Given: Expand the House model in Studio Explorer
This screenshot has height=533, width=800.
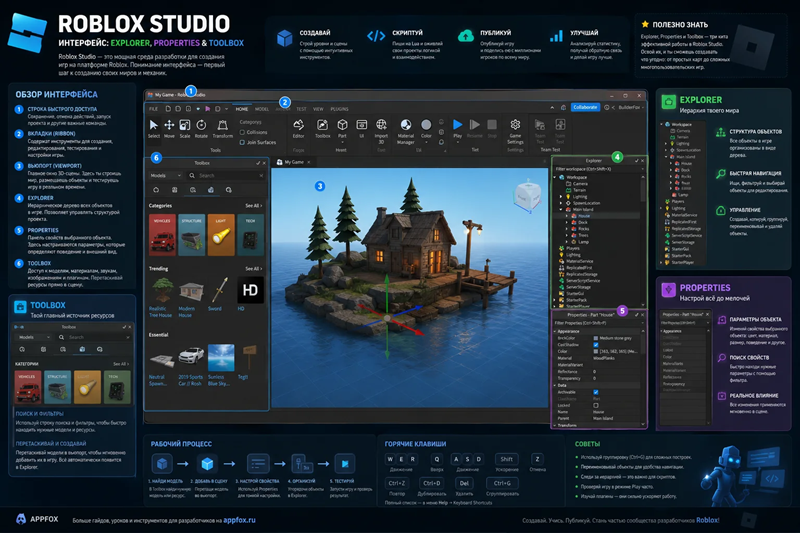Looking at the screenshot, I should pos(567,216).
